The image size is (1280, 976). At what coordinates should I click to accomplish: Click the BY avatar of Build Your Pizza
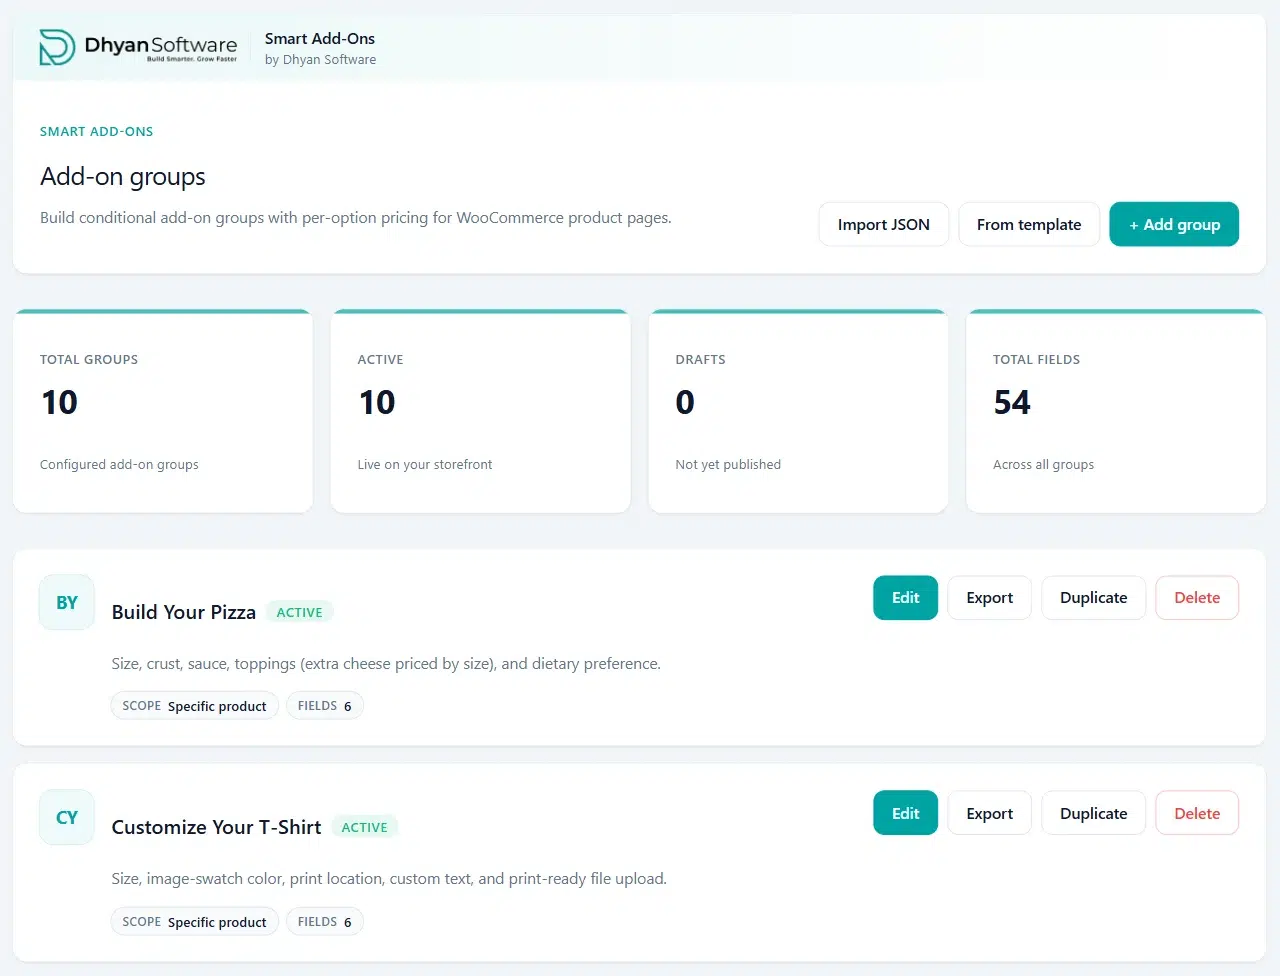click(67, 602)
